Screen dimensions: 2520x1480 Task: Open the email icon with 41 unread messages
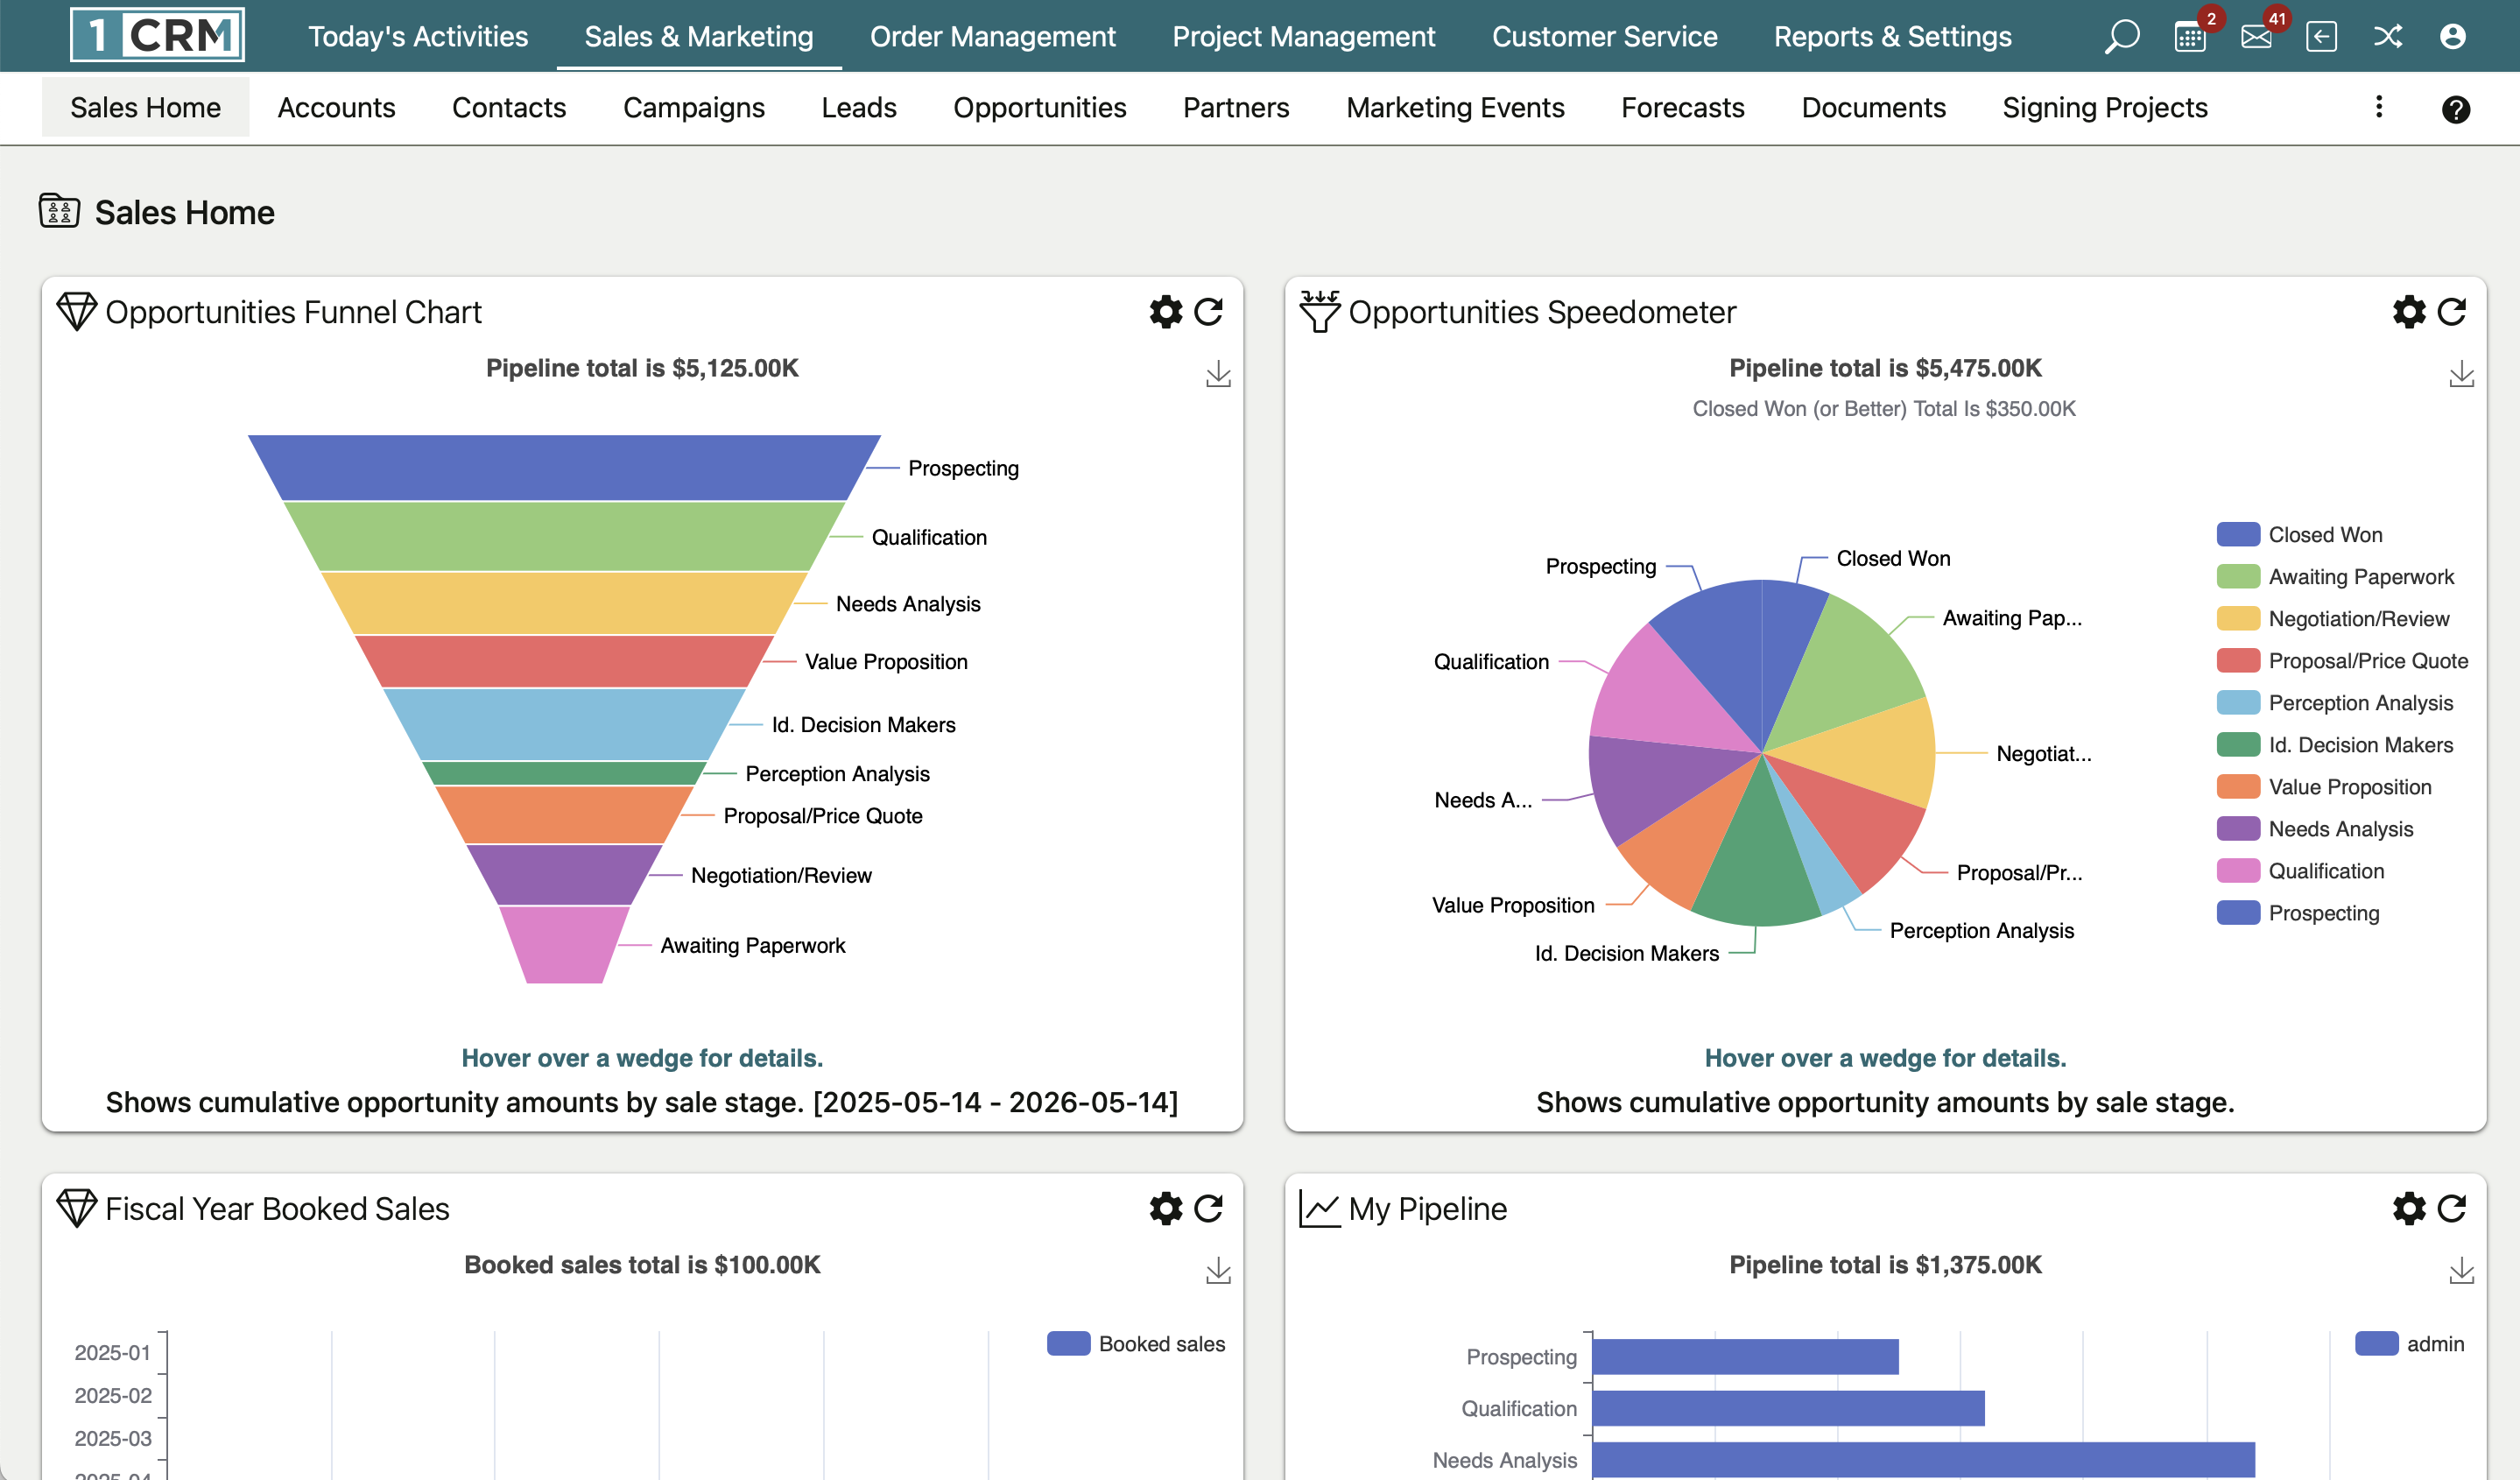pos(2257,38)
